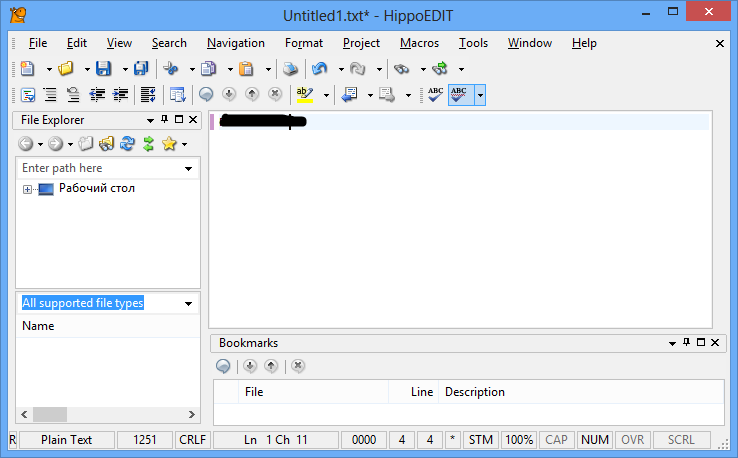
Task: Open highlighter color dropdown arrow
Action: [326, 95]
